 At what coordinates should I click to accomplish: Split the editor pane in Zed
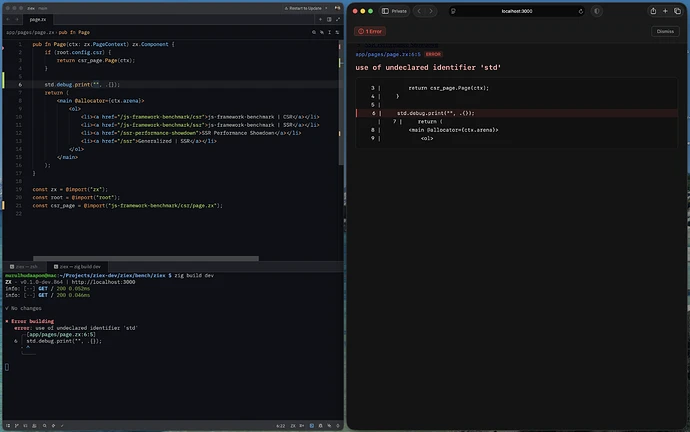point(327,19)
